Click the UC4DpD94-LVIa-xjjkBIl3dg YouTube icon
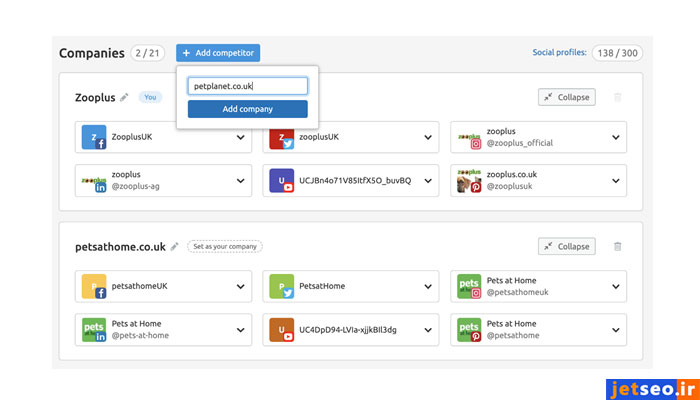The image size is (700, 400). (x=282, y=330)
